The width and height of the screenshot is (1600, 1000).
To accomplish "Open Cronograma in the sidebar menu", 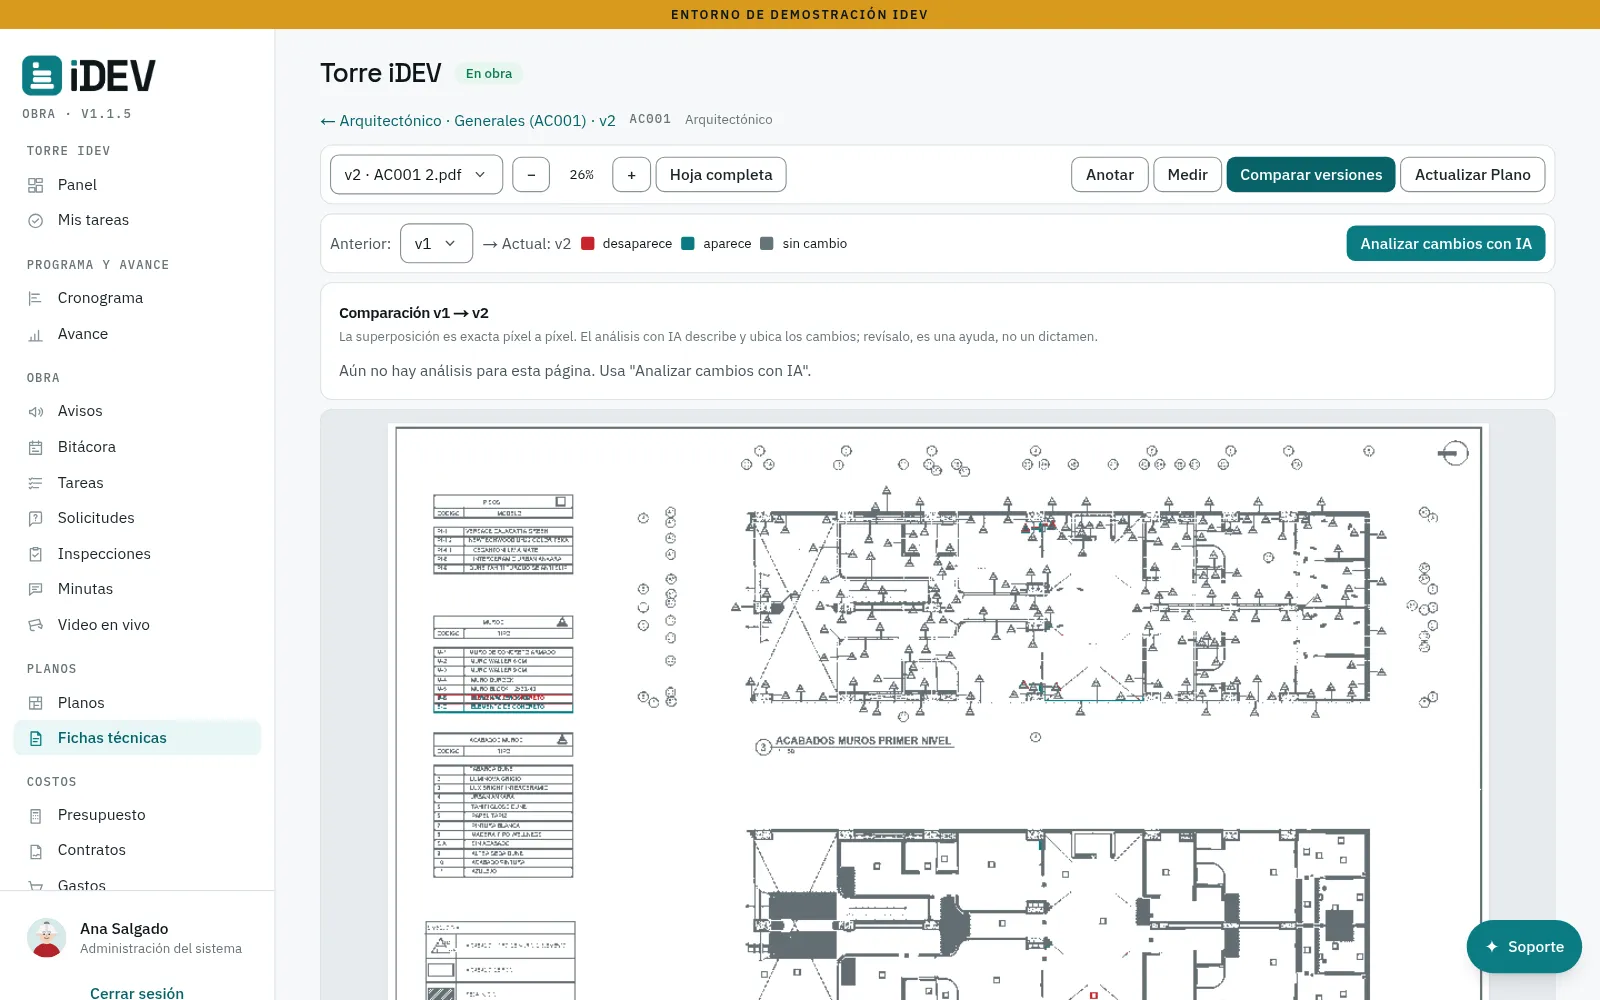I will click(137, 298).
